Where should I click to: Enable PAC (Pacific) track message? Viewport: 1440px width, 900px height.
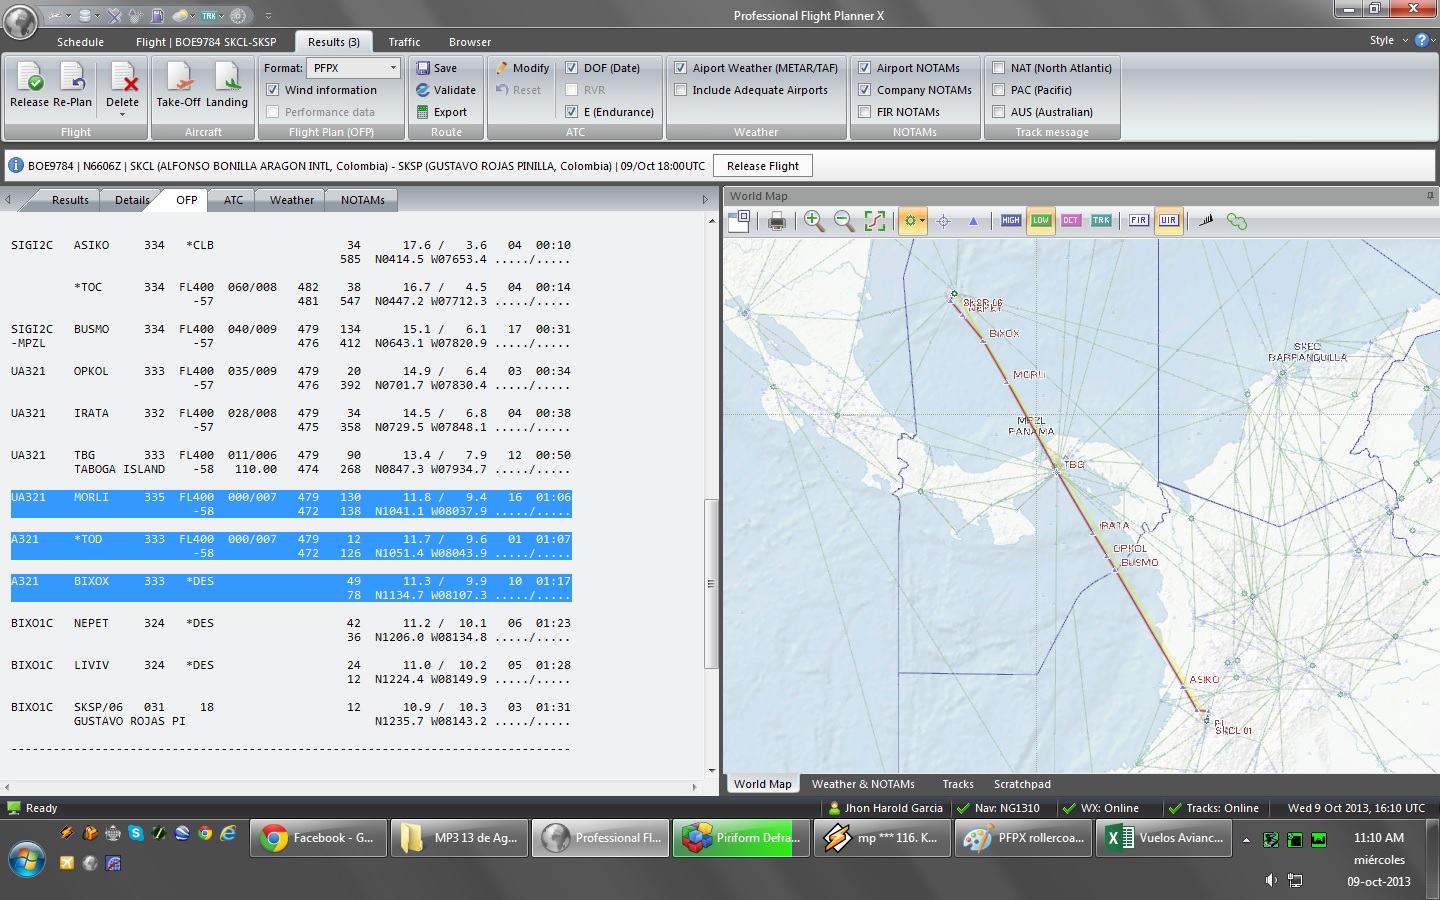pyautogui.click(x=998, y=90)
